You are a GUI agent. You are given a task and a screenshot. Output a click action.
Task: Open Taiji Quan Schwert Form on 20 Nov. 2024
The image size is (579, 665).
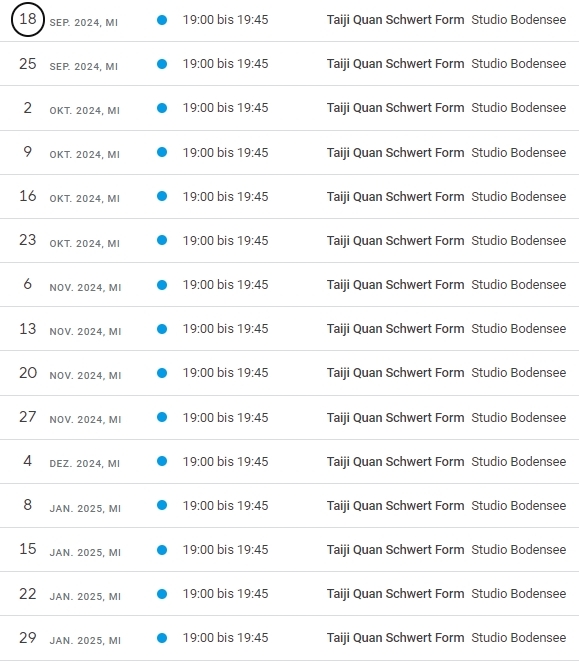pos(395,373)
